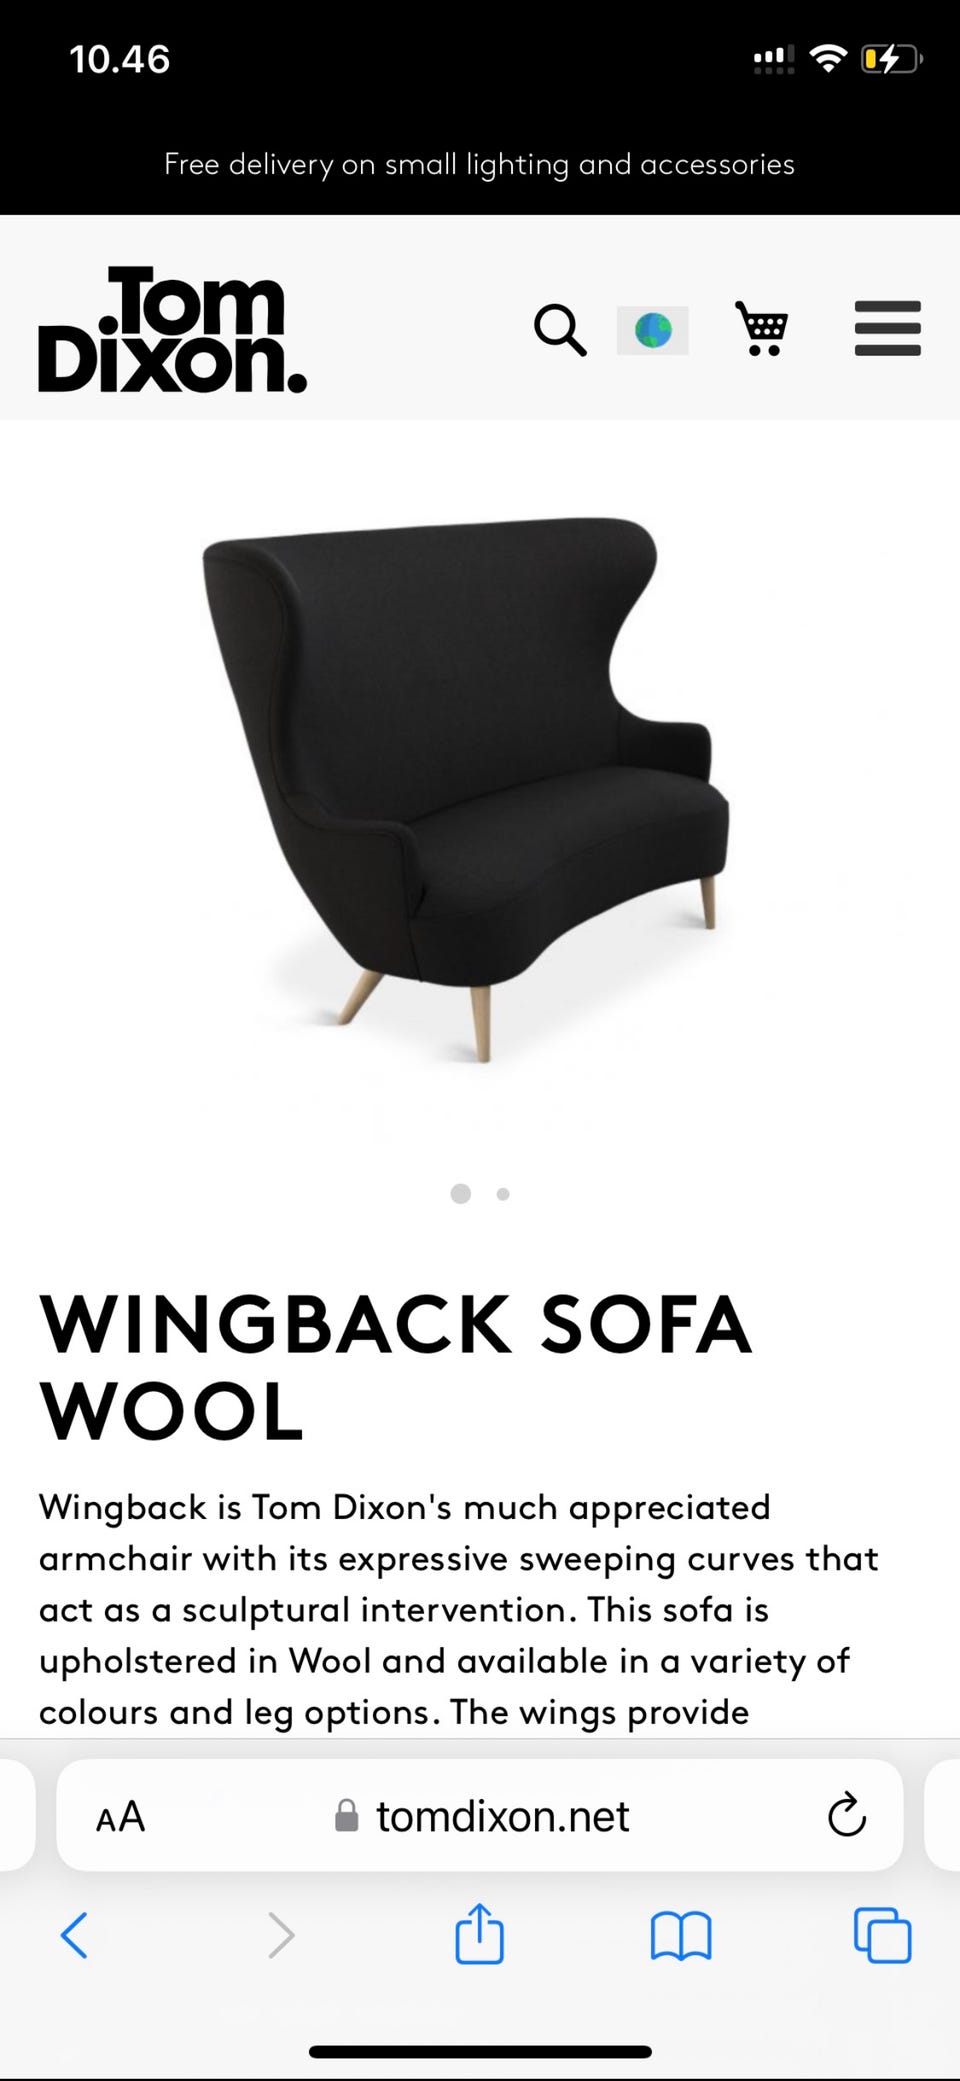Click the globe region selector icon
This screenshot has width=960, height=2081.
tap(653, 330)
